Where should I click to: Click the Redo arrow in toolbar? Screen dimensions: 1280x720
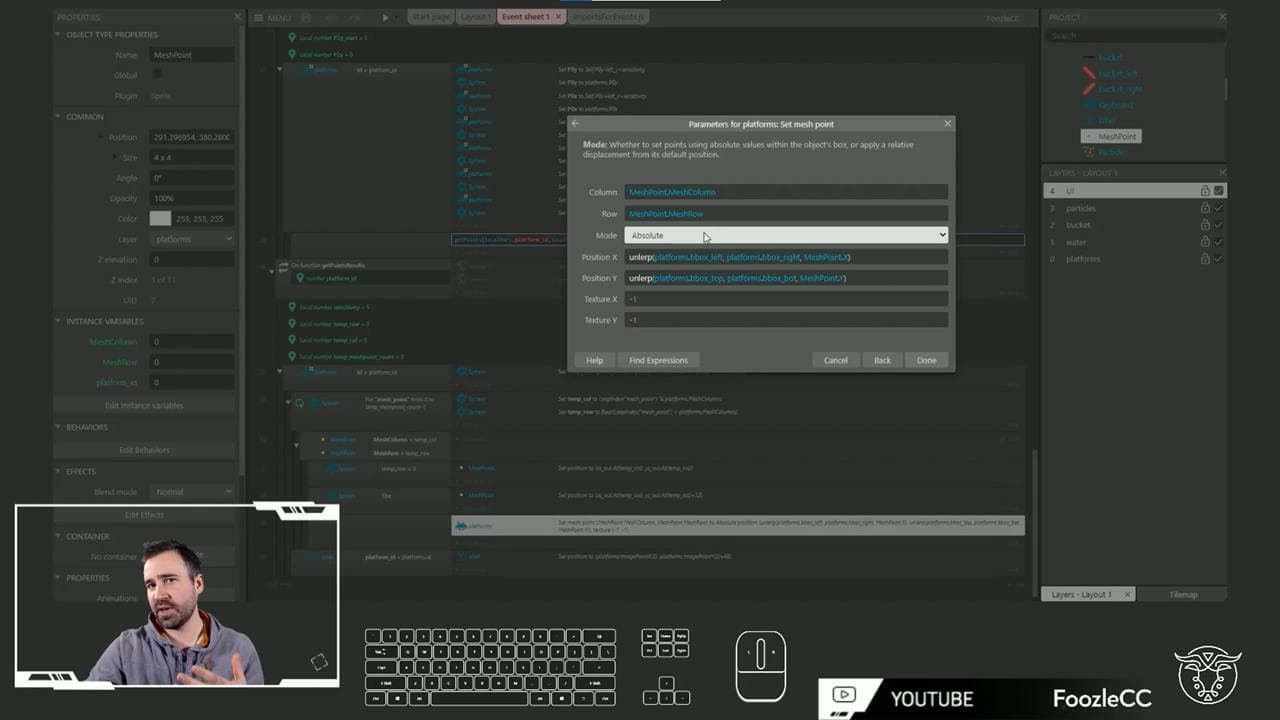354,18
